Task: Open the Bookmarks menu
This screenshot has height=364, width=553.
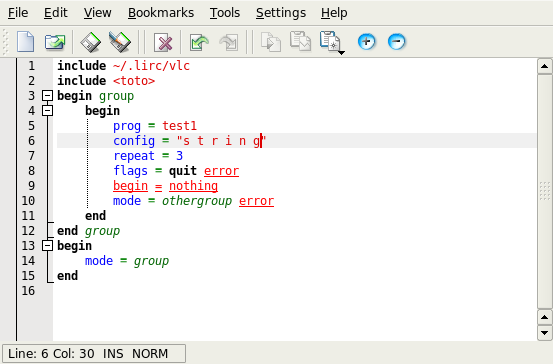Action: point(161,13)
